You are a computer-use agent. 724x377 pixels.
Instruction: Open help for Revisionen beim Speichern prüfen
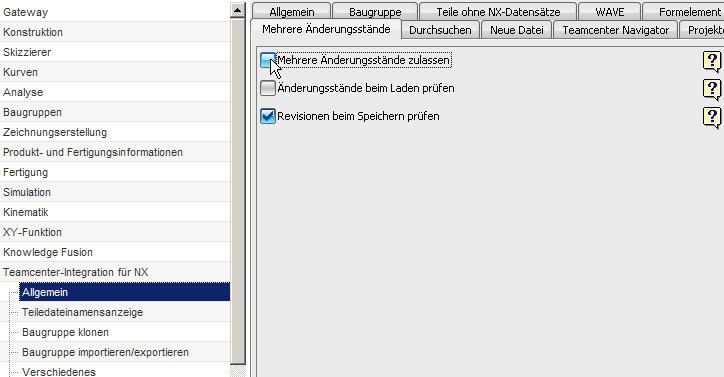712,117
